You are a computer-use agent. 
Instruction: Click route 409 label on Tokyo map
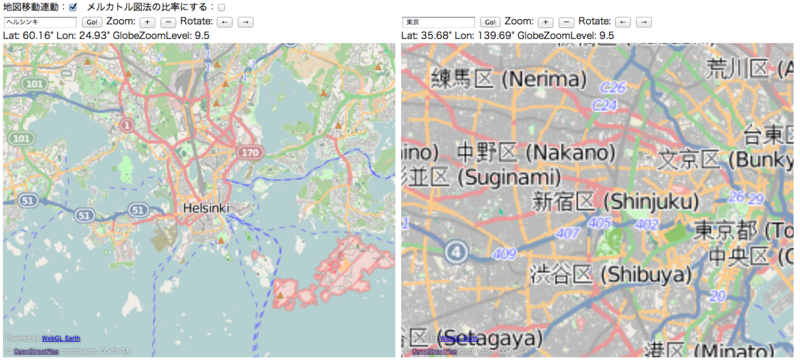tap(505, 254)
